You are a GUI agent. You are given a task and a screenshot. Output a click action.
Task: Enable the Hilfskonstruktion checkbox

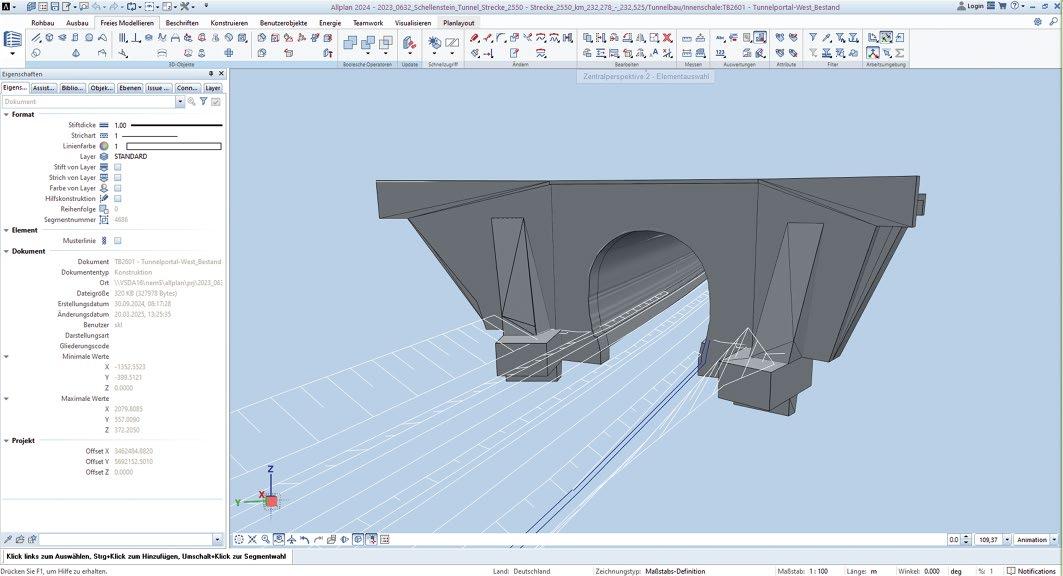pos(117,198)
